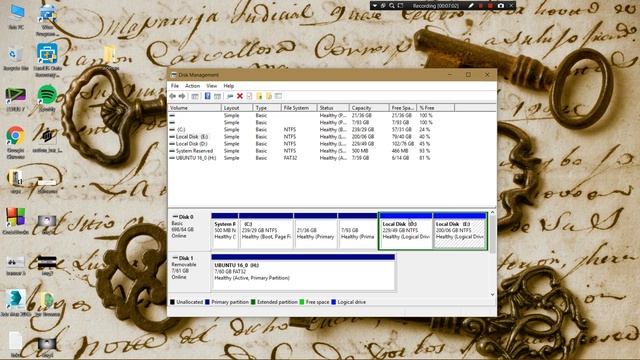Click the pencil annotate icon in recorder bar
This screenshot has width=640, height=360.
tap(471, 6)
